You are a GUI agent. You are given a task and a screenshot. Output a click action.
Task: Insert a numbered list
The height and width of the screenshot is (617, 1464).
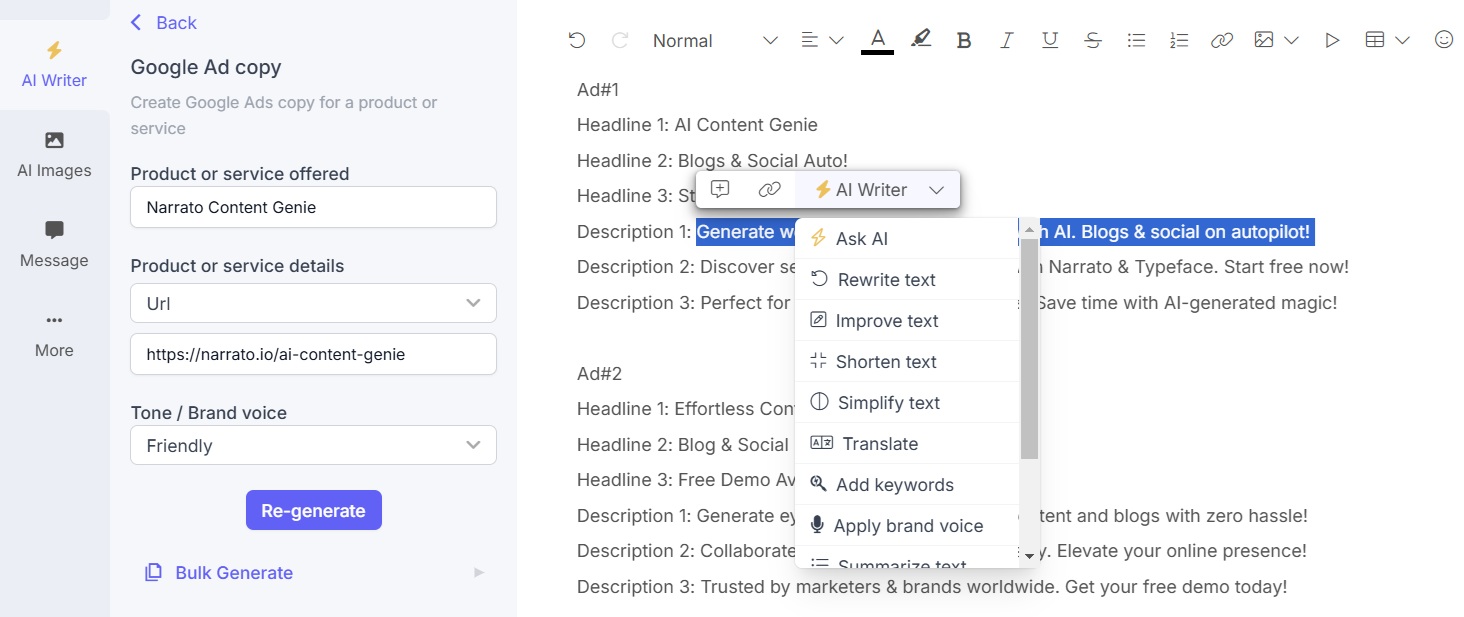[x=1179, y=40]
